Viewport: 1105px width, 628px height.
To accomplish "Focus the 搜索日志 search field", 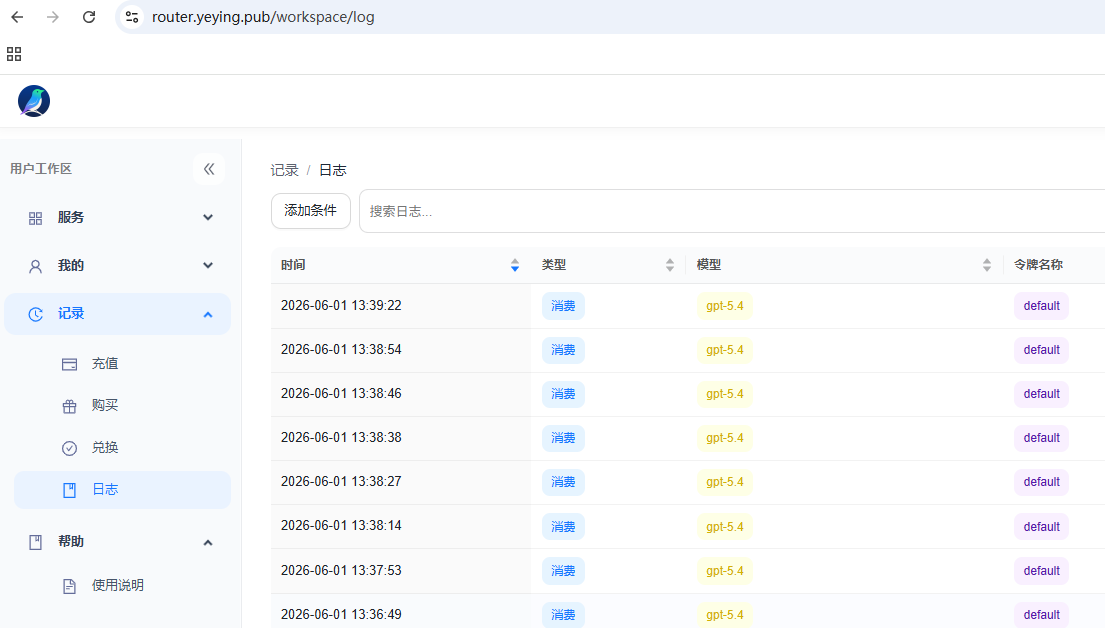I will pyautogui.click(x=733, y=211).
